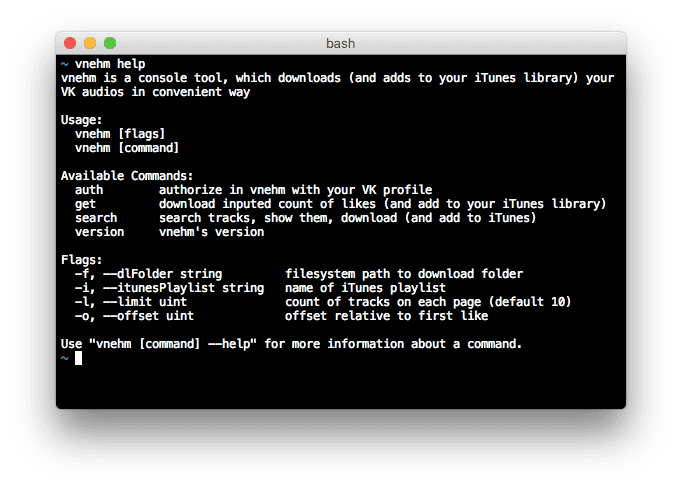The width and height of the screenshot is (682, 489).
Task: Click the typed 'vnehm help' command
Action: (110, 64)
